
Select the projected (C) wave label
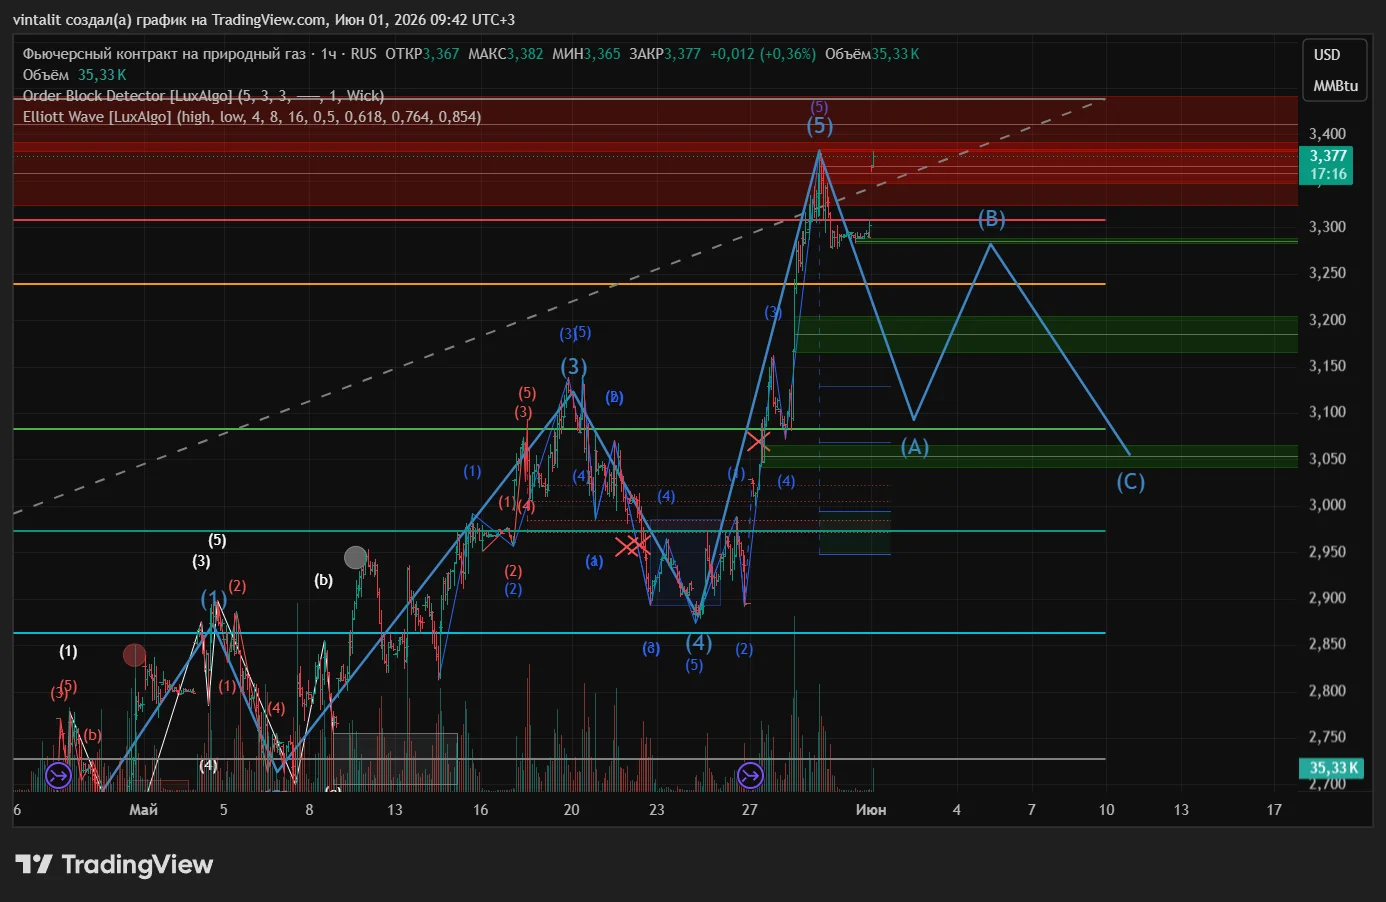point(1131,482)
